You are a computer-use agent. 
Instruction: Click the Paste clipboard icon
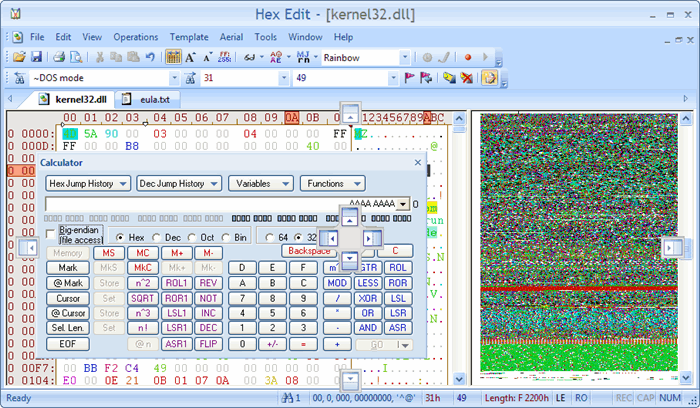coord(133,57)
